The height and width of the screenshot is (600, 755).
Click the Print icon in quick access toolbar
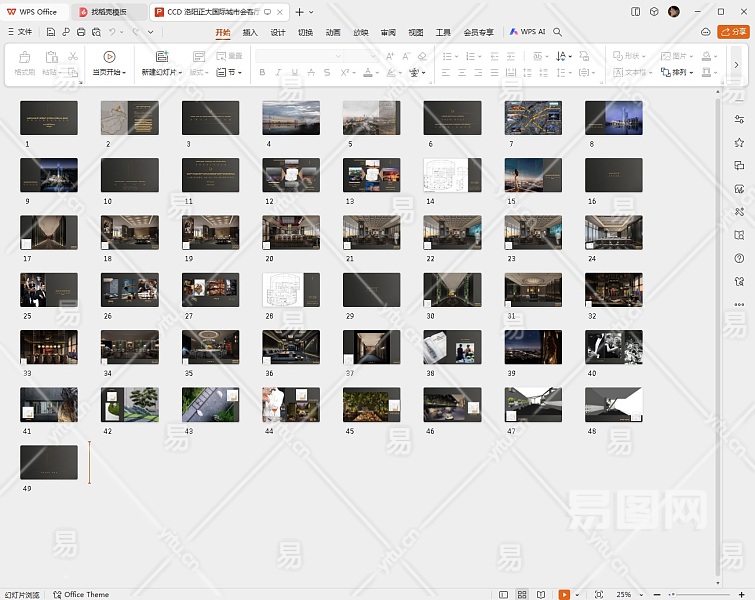pyautogui.click(x=80, y=32)
